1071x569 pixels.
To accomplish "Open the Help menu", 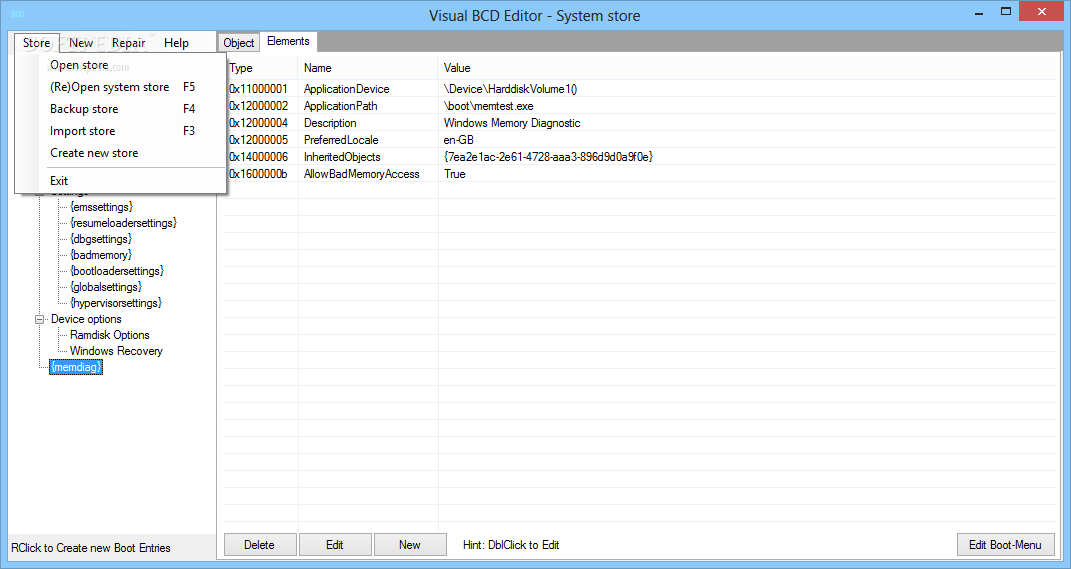I will click(176, 43).
